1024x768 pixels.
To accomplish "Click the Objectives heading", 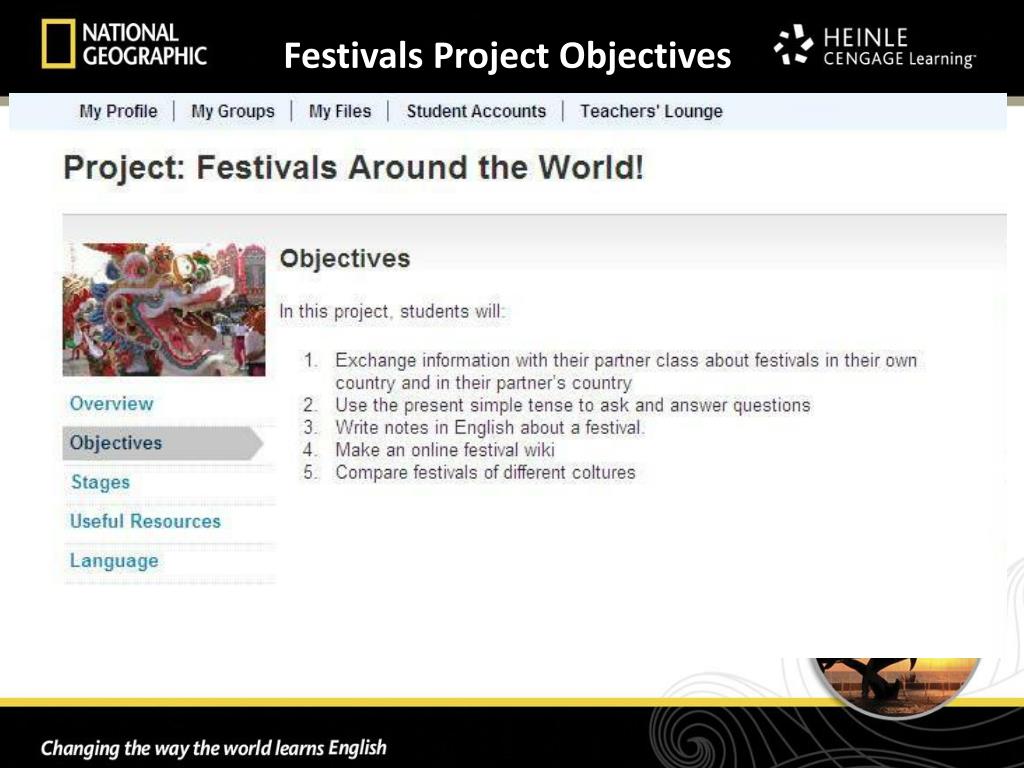I will click(x=345, y=259).
